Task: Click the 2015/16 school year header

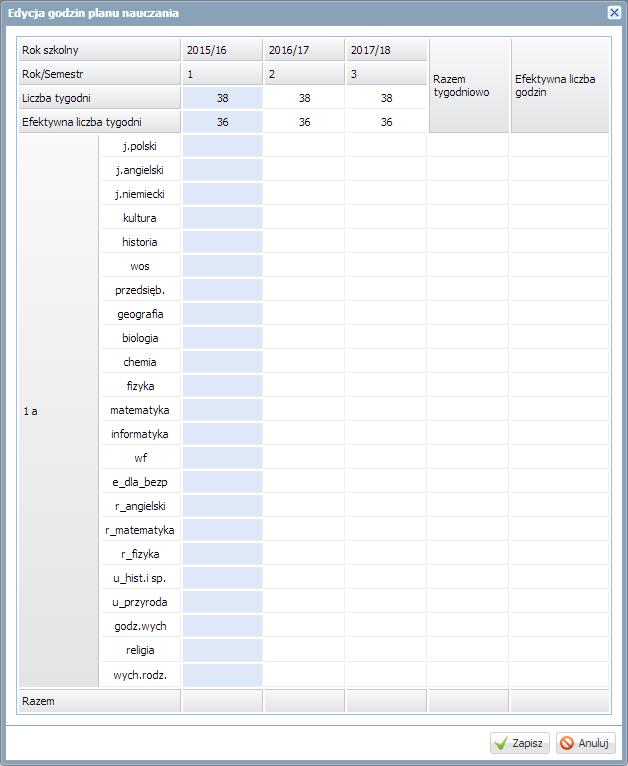Action: 222,50
